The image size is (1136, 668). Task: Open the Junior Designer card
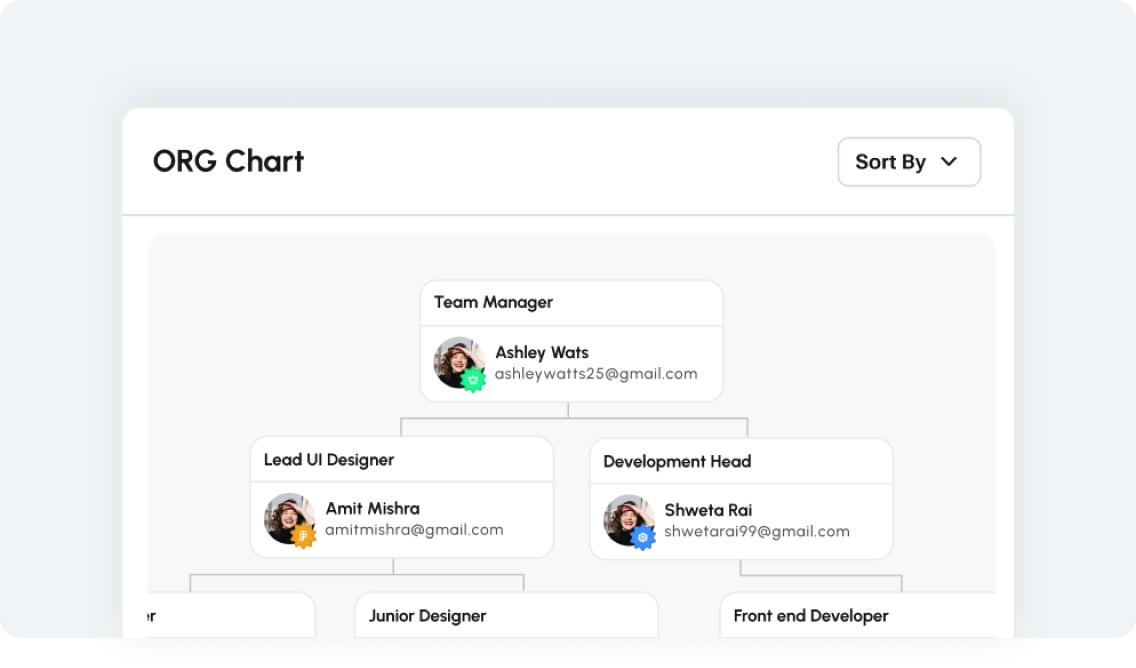[506, 616]
